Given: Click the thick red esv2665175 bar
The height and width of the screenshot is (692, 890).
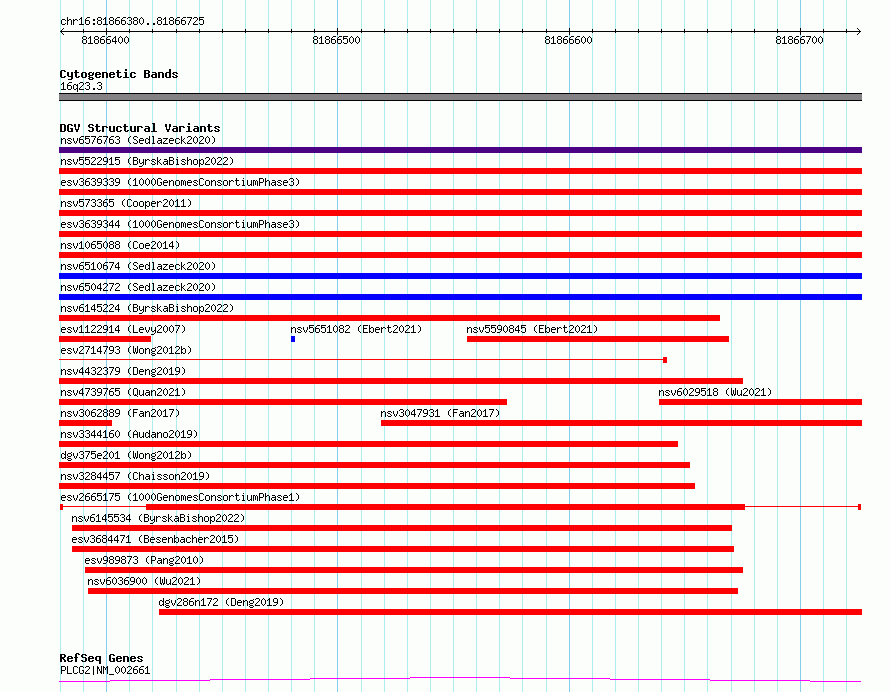Looking at the screenshot, I should (446, 507).
